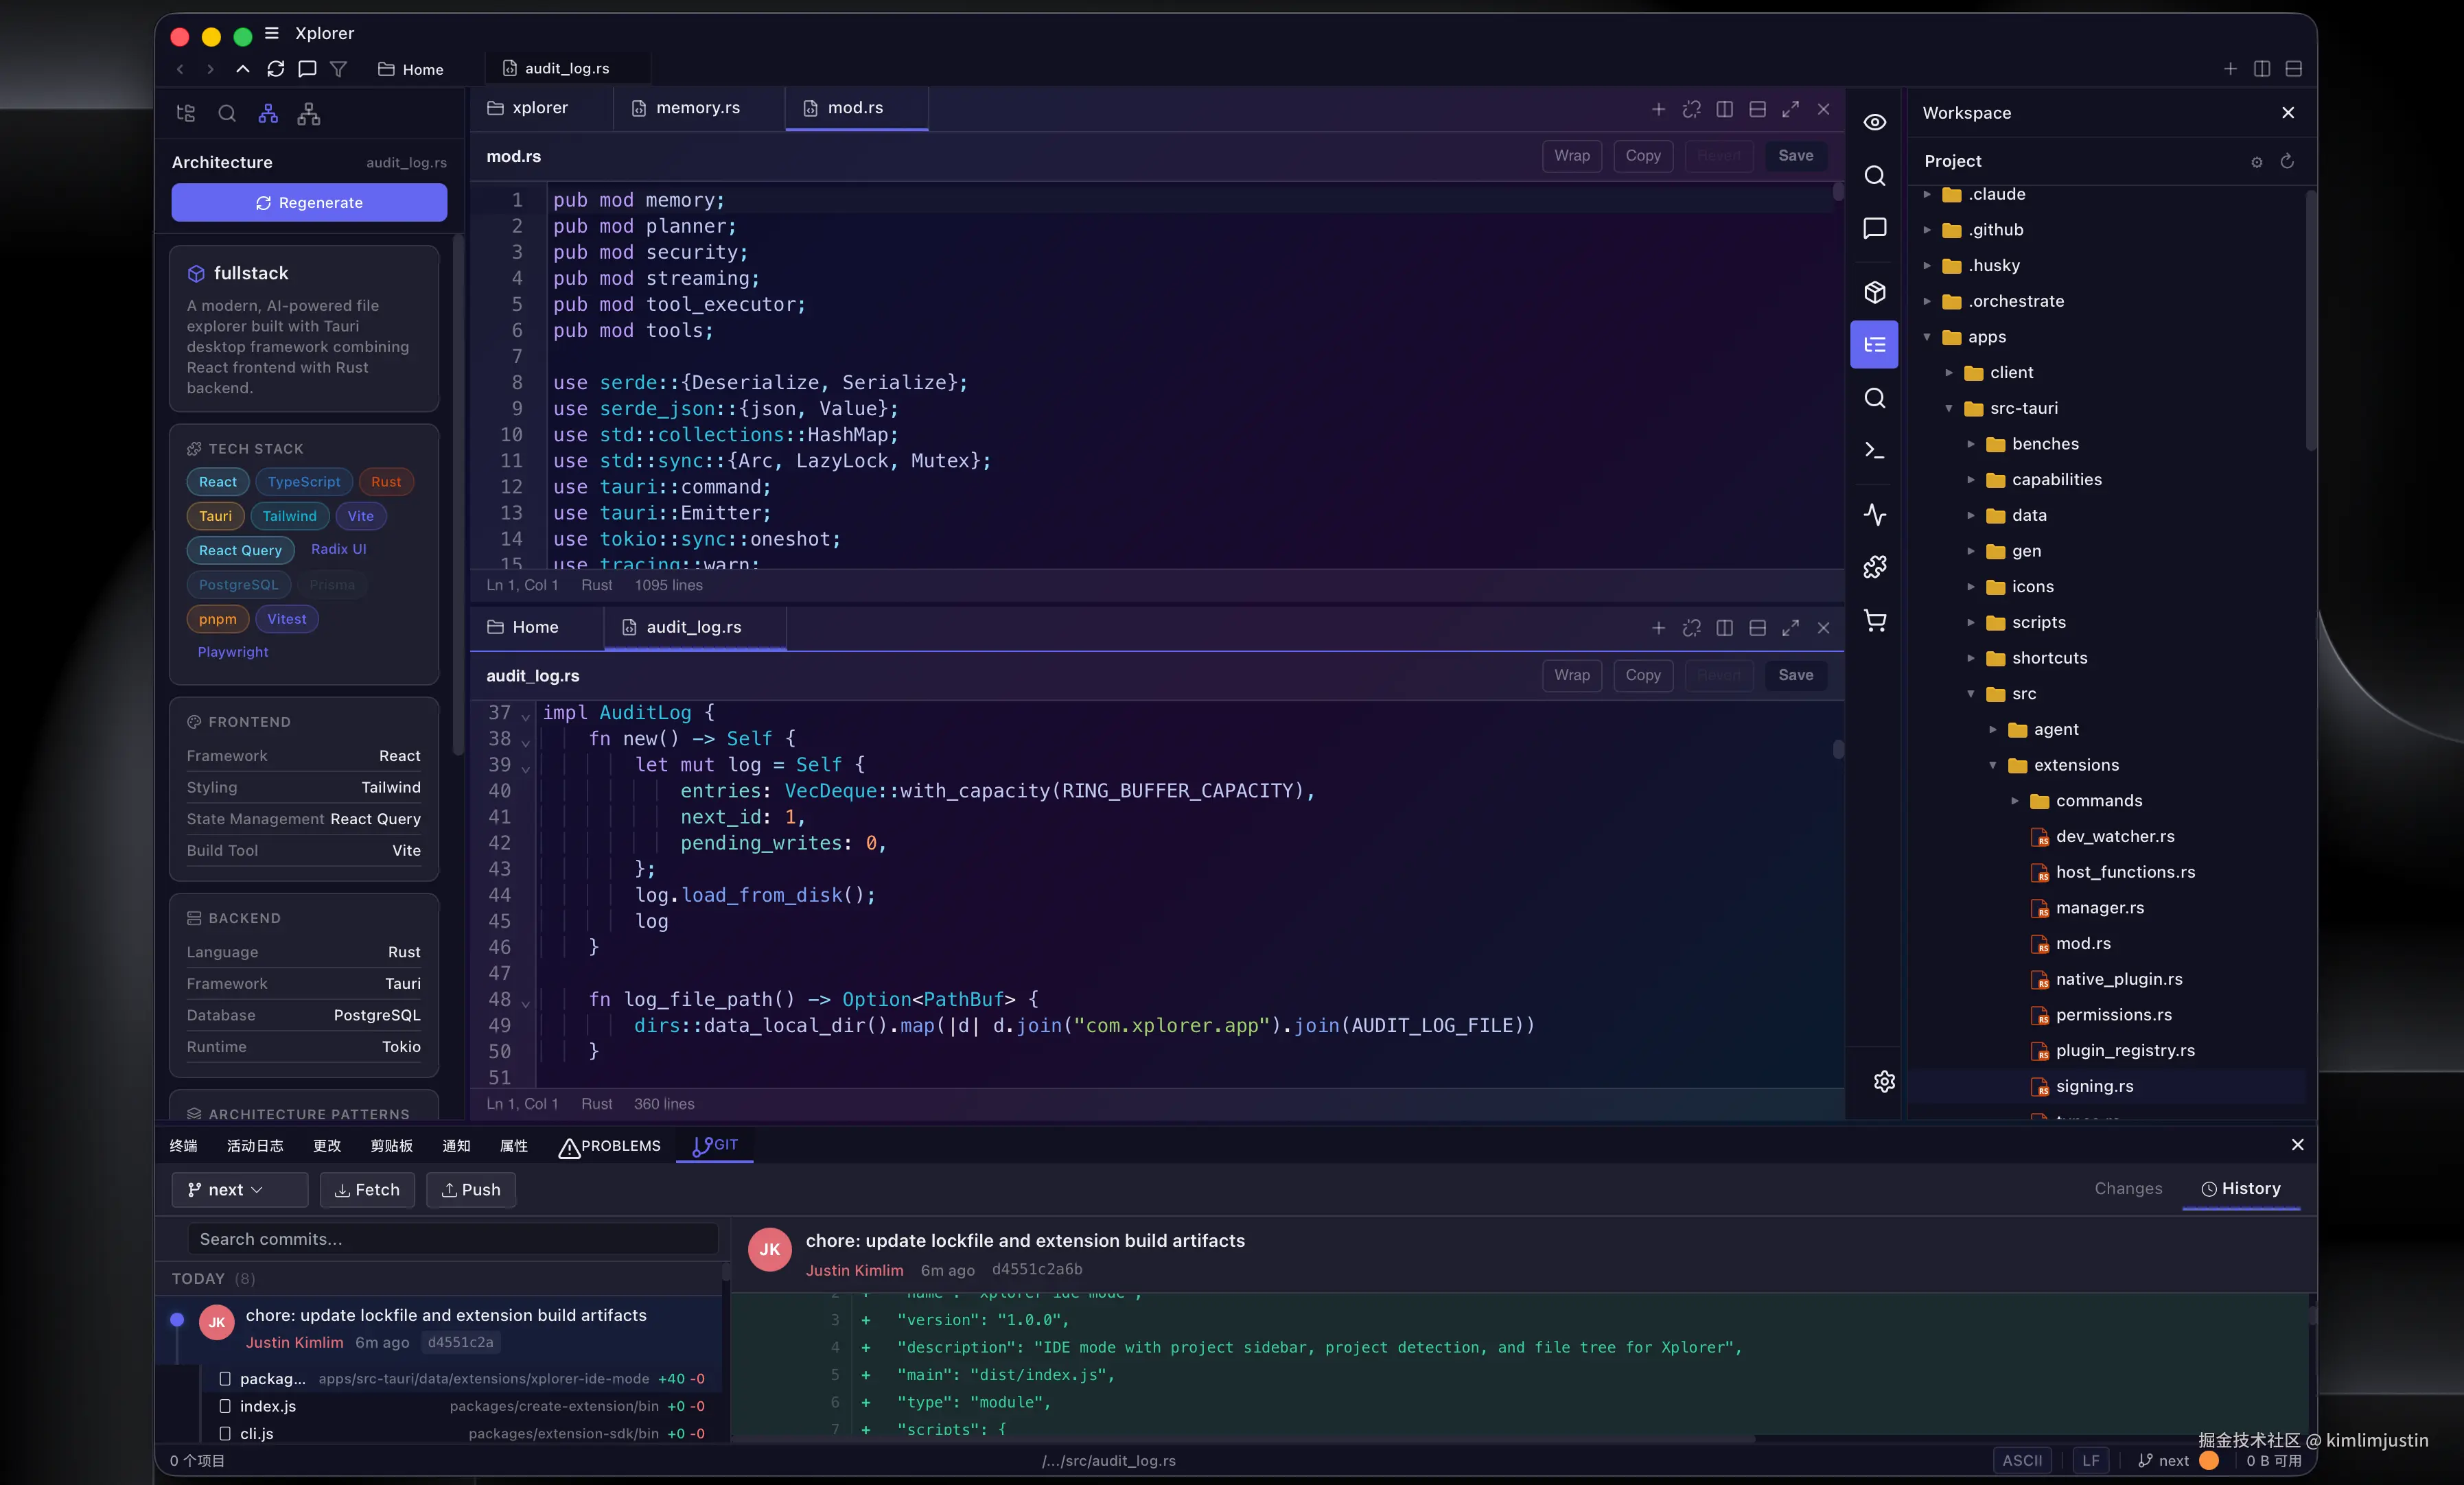Image resolution: width=2464 pixels, height=1485 pixels.
Task: Open the chat bubble icon in right sidebar
Action: click(x=1874, y=229)
